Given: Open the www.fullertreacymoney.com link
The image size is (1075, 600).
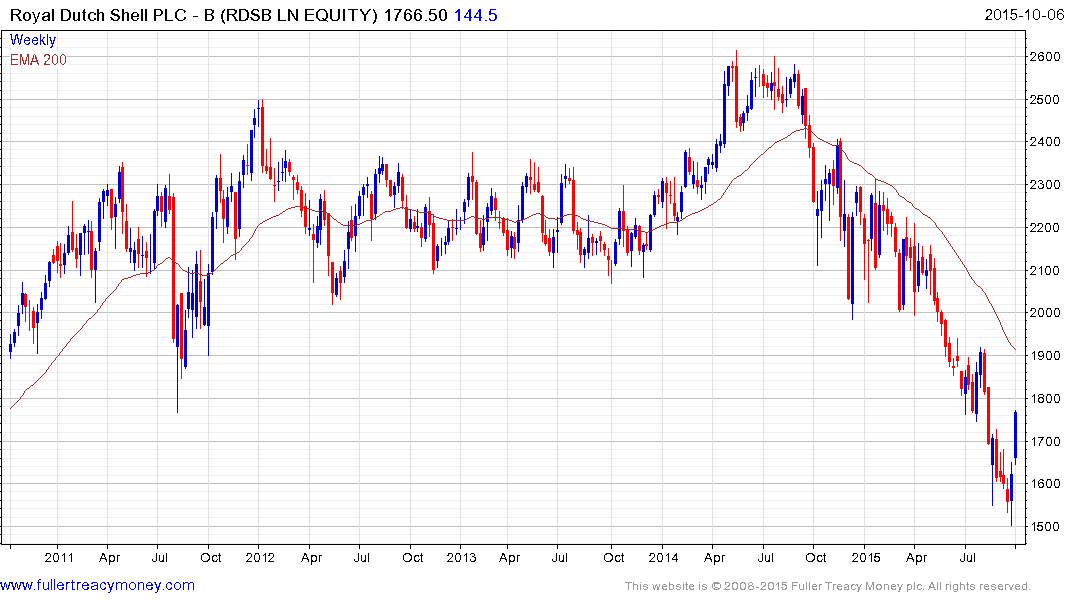Looking at the screenshot, I should click(97, 585).
